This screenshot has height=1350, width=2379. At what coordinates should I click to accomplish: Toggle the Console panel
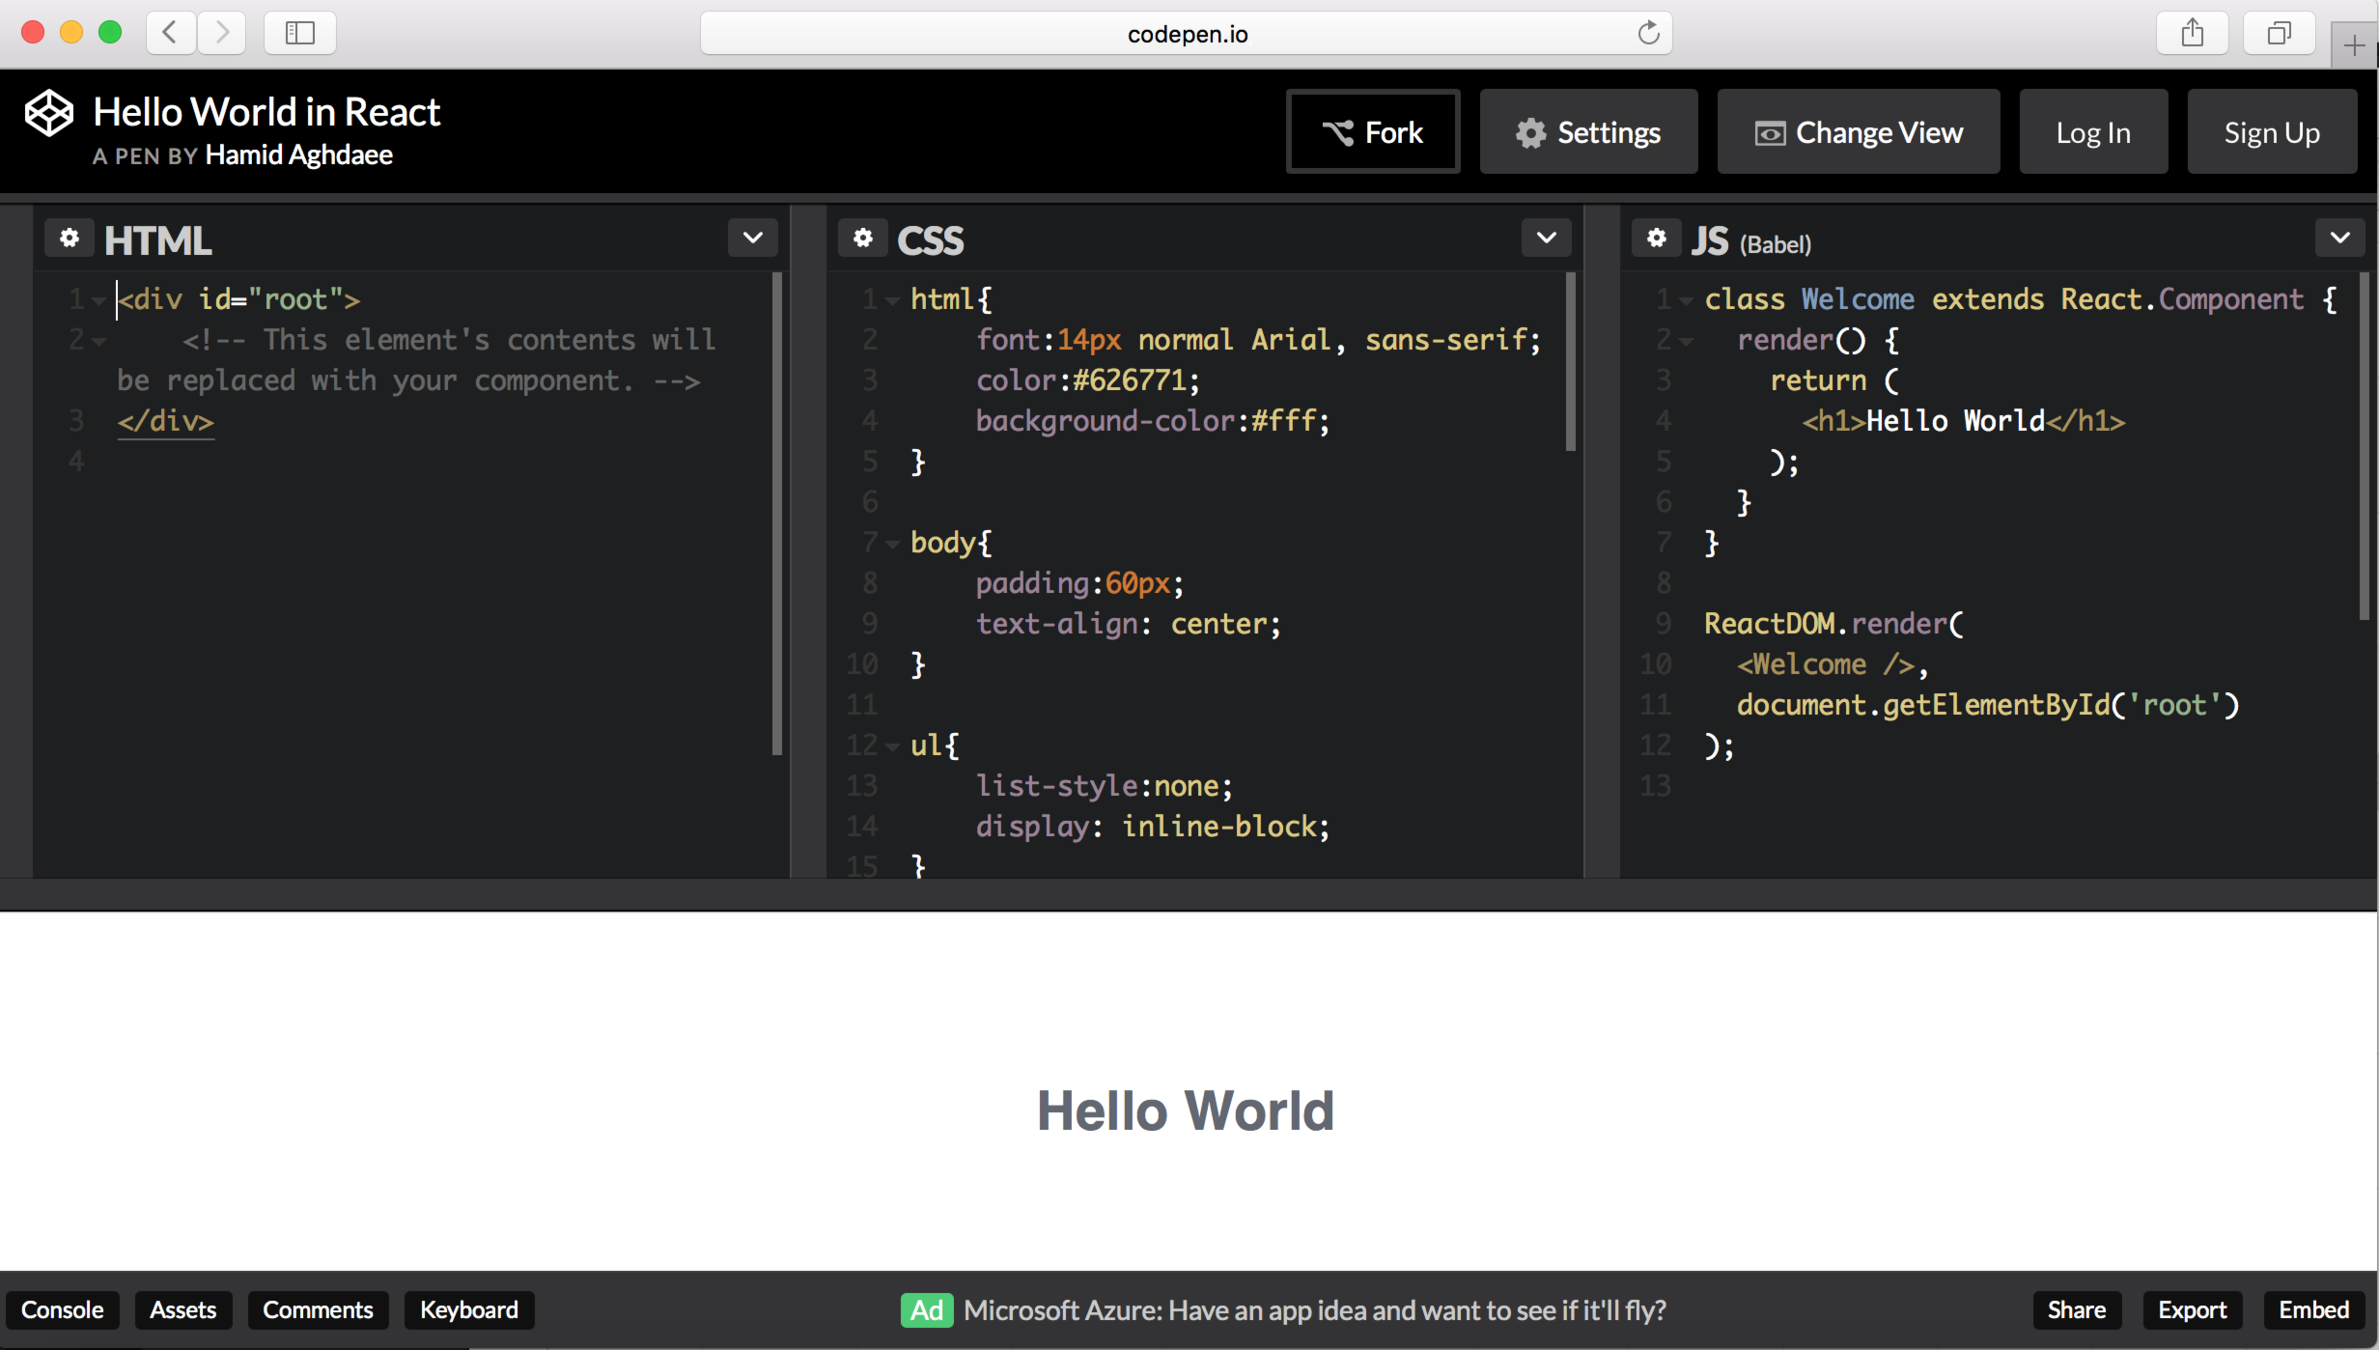click(x=62, y=1310)
